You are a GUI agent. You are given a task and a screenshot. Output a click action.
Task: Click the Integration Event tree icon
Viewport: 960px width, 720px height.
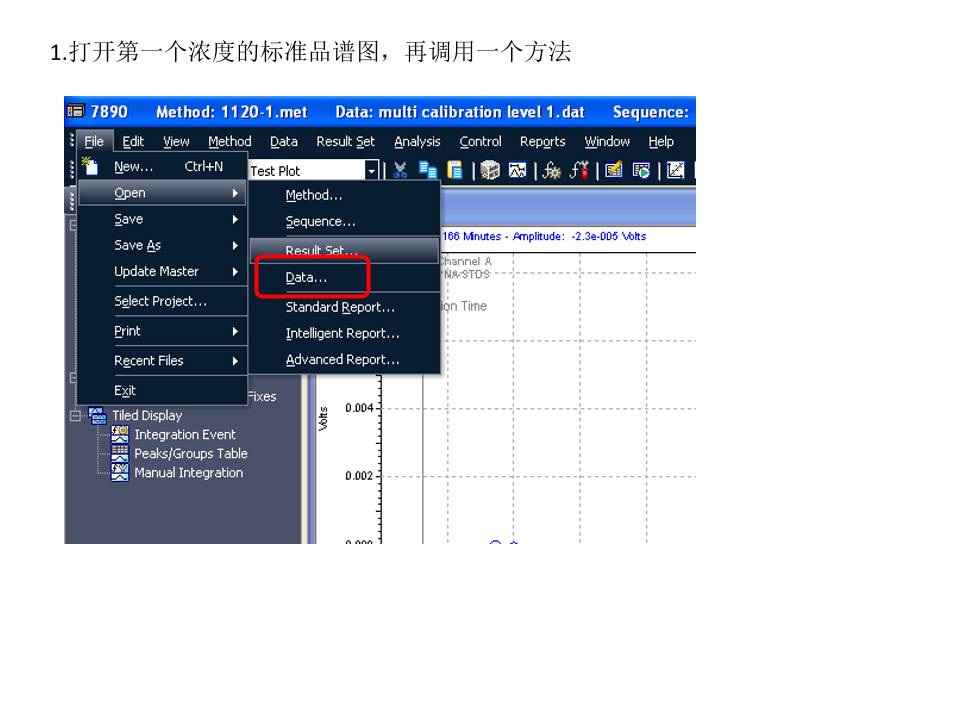coord(120,435)
